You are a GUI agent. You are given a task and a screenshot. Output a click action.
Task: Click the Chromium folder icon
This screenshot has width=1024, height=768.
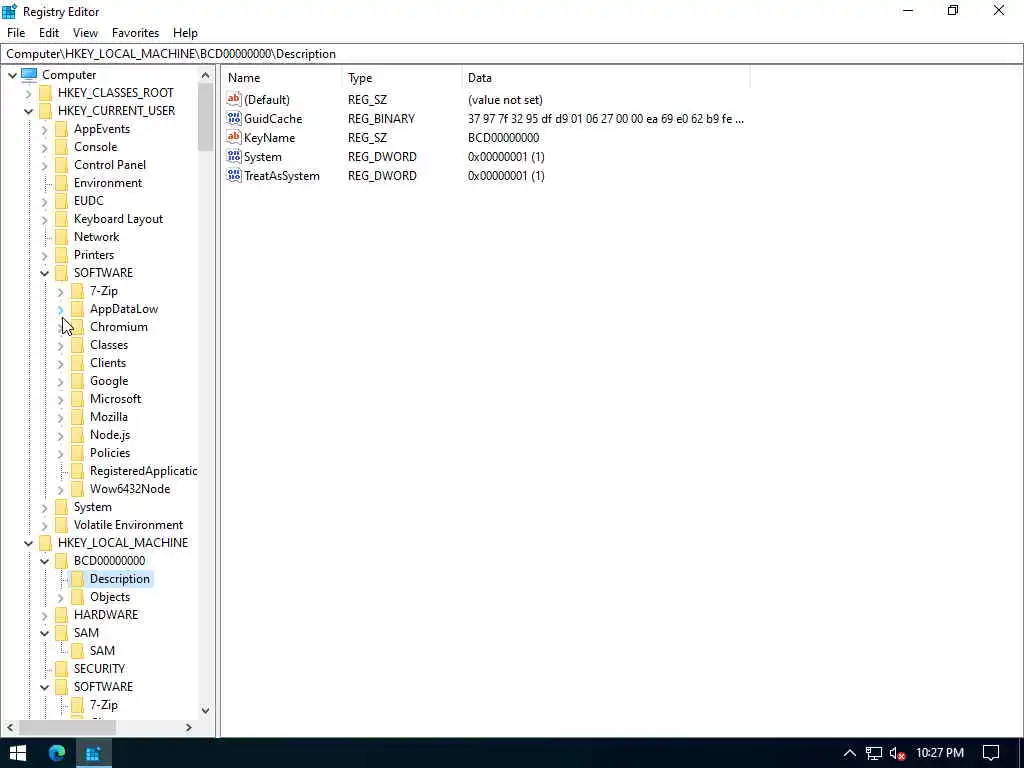pos(77,327)
